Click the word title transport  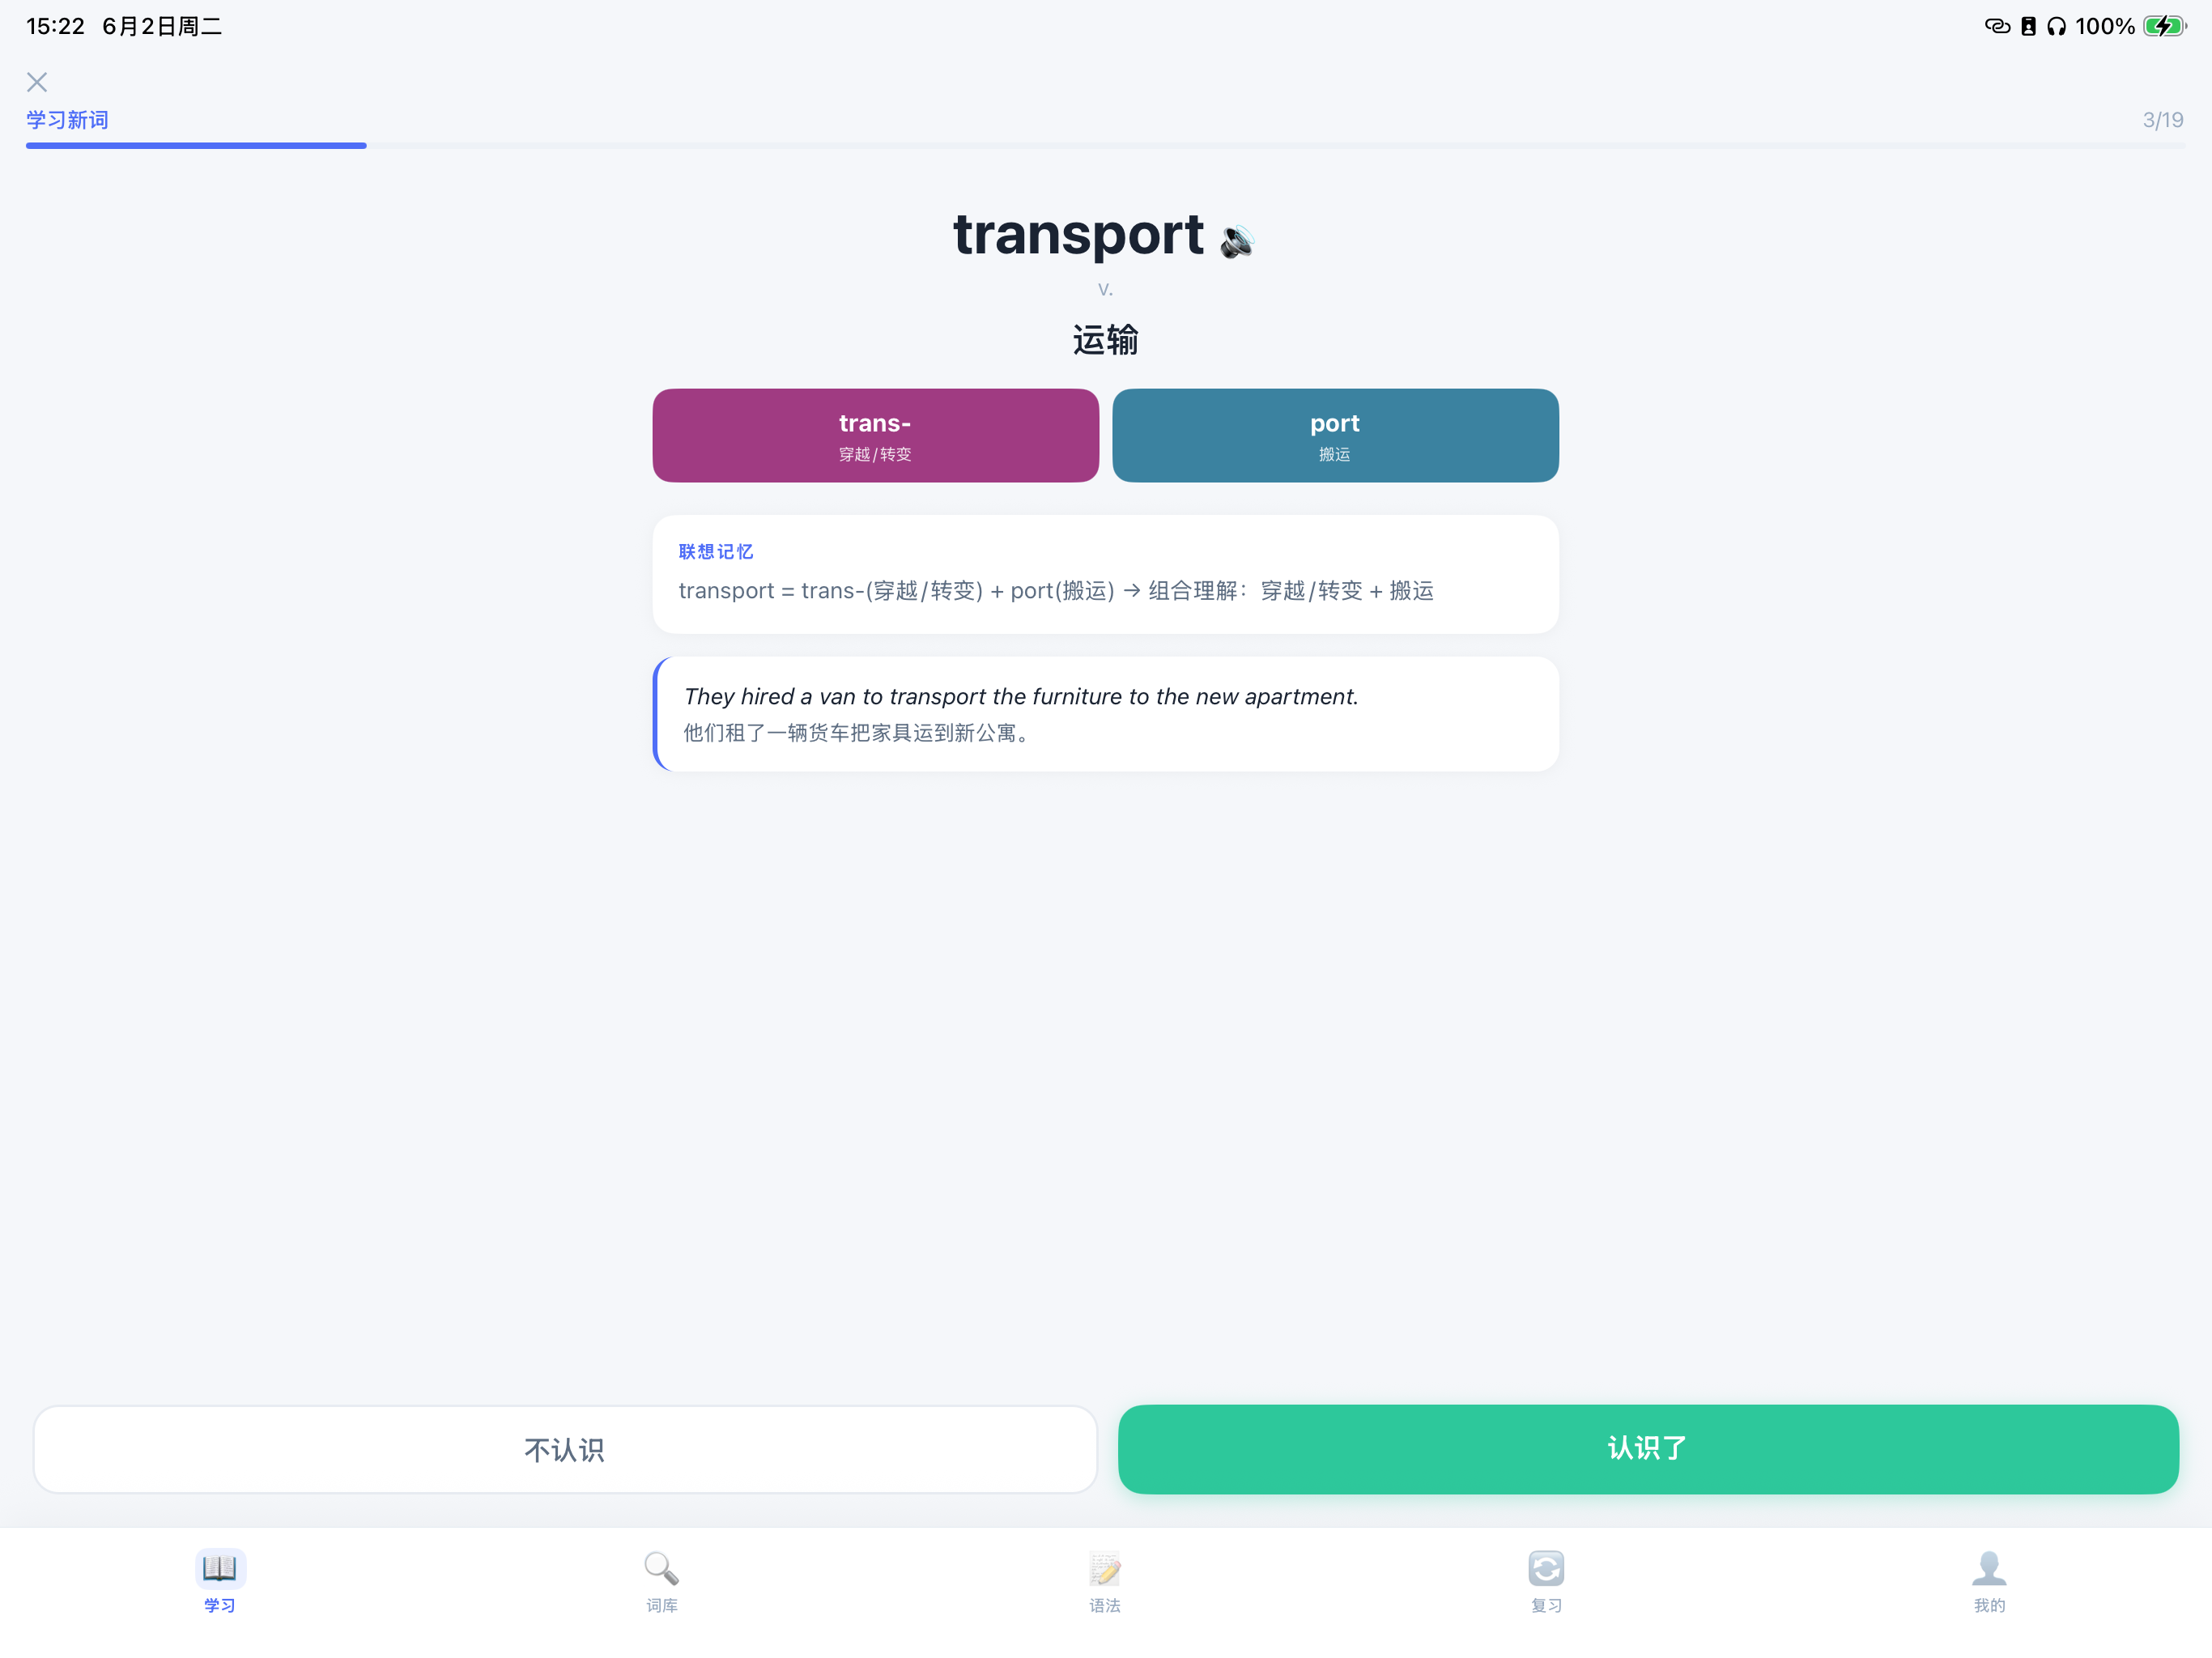coord(1078,236)
